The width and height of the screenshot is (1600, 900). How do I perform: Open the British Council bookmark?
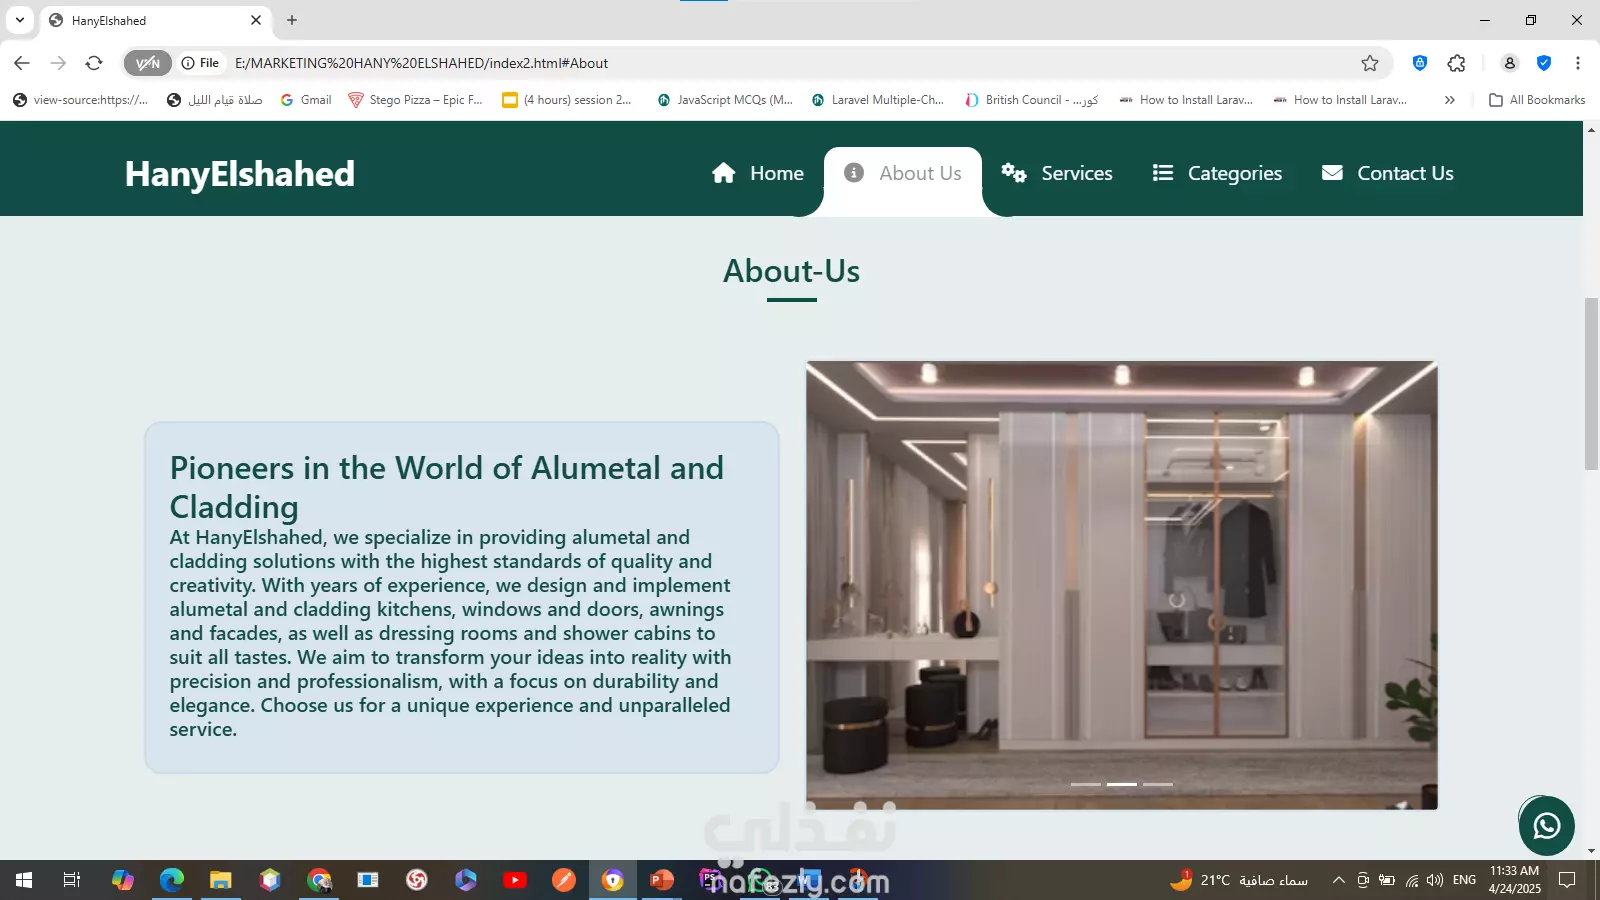coord(1032,100)
